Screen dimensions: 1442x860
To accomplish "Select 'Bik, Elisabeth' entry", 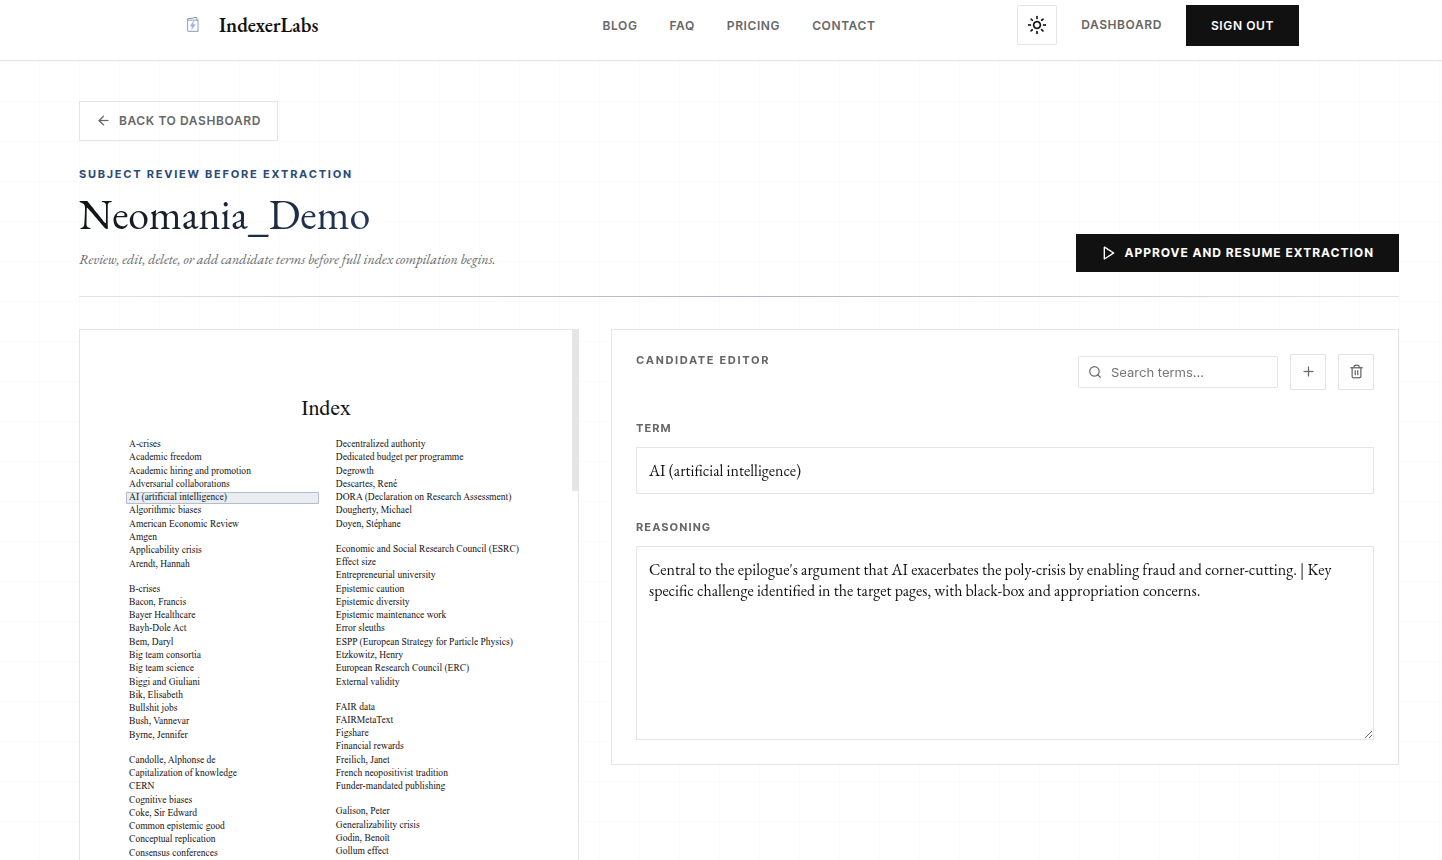I will [x=156, y=695].
